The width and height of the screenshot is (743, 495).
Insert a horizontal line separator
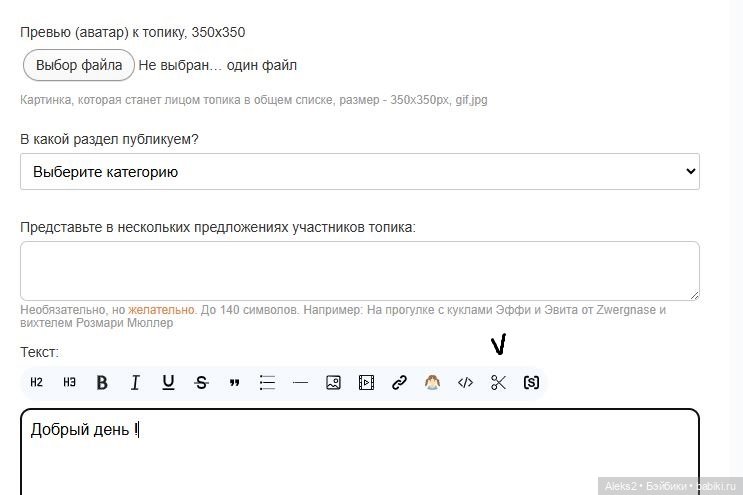tap(300, 382)
